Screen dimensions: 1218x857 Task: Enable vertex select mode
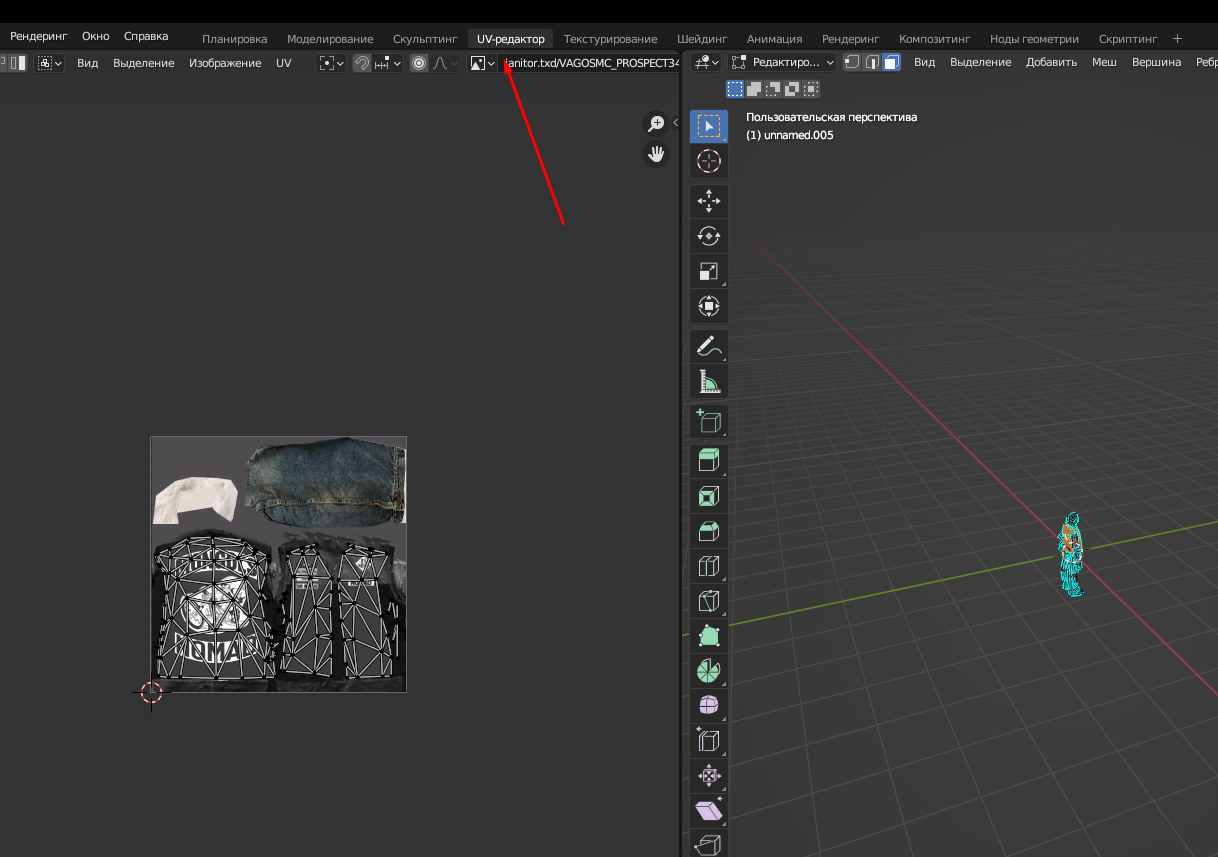click(852, 62)
